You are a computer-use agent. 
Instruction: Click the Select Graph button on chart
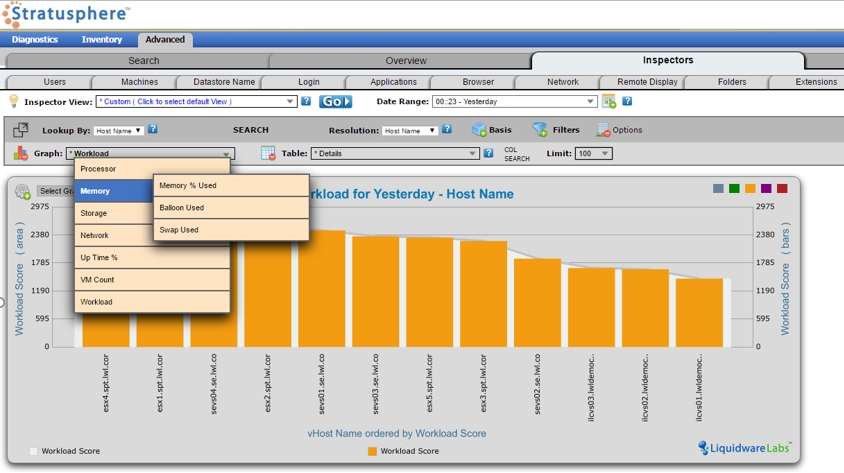click(x=56, y=191)
